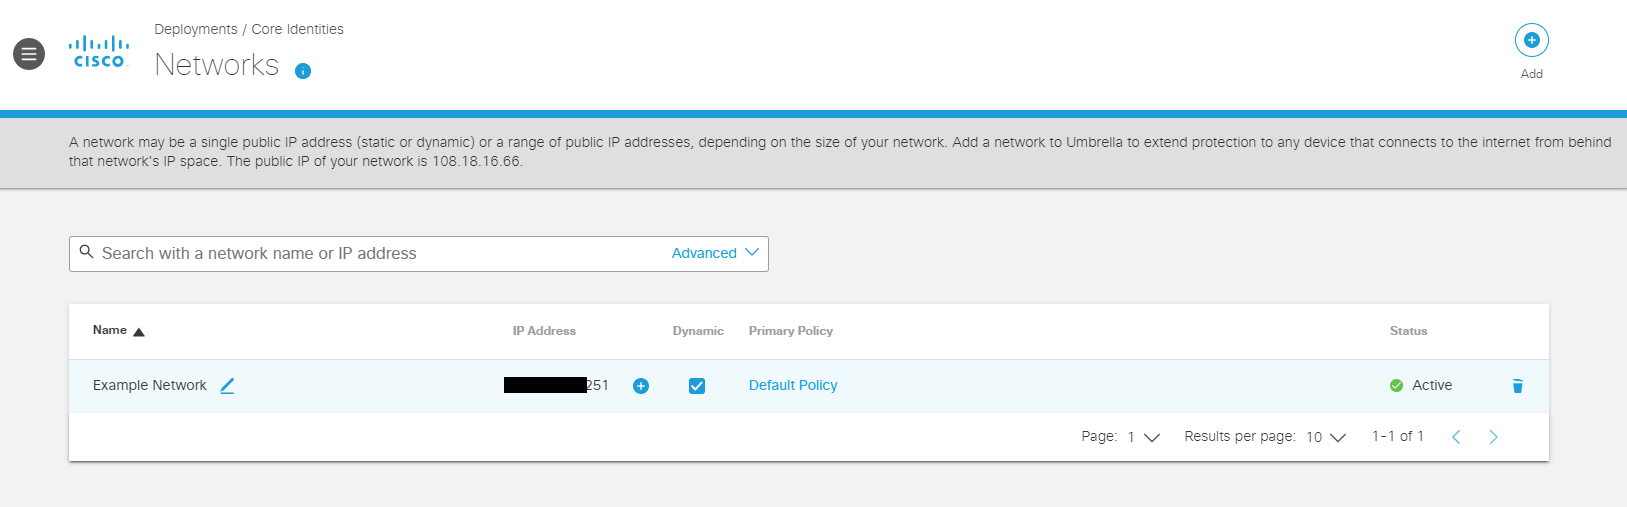Click plus icon next to IP address
Image resolution: width=1627 pixels, height=507 pixels.
tap(641, 386)
